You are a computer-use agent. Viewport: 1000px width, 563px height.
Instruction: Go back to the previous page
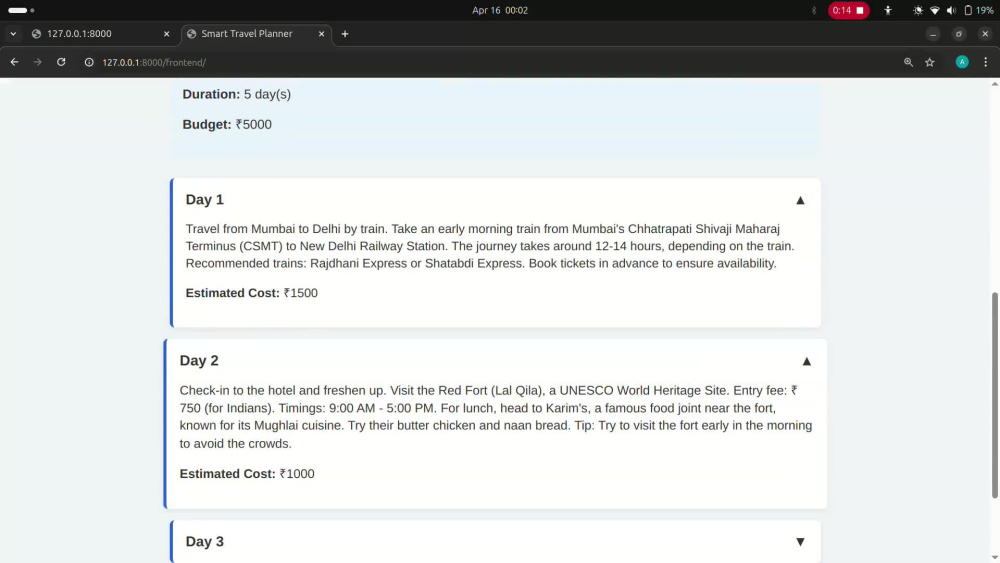[14, 62]
